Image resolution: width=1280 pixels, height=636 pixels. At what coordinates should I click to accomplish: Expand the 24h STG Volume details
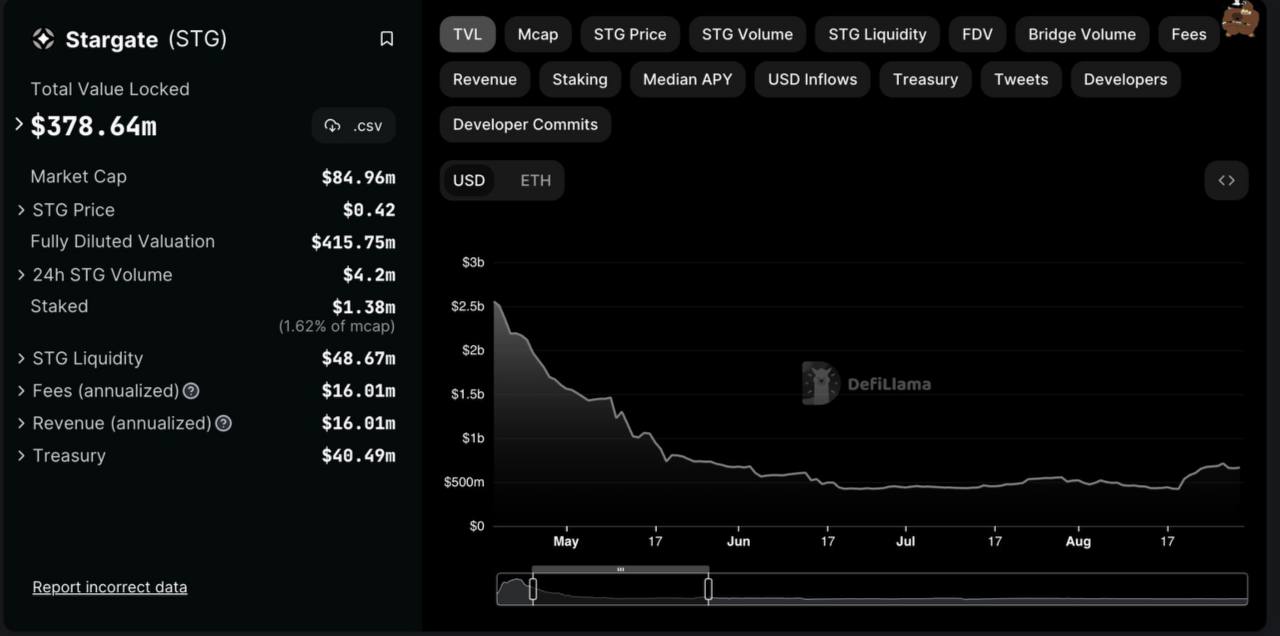(21, 275)
